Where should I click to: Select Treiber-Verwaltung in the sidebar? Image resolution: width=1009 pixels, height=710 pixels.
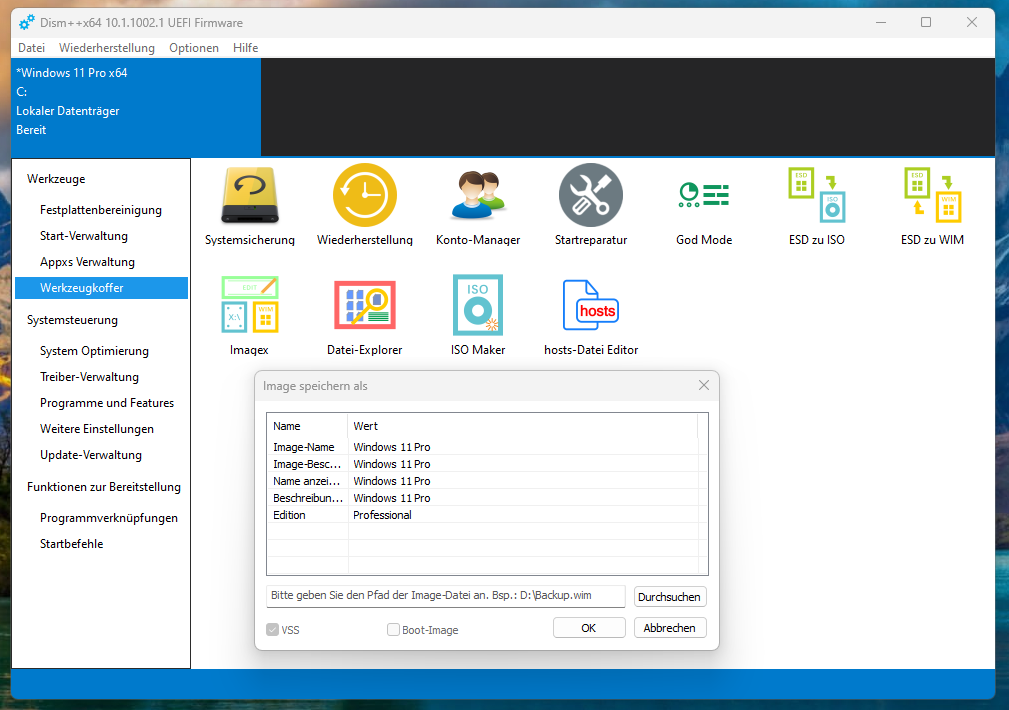(x=101, y=377)
